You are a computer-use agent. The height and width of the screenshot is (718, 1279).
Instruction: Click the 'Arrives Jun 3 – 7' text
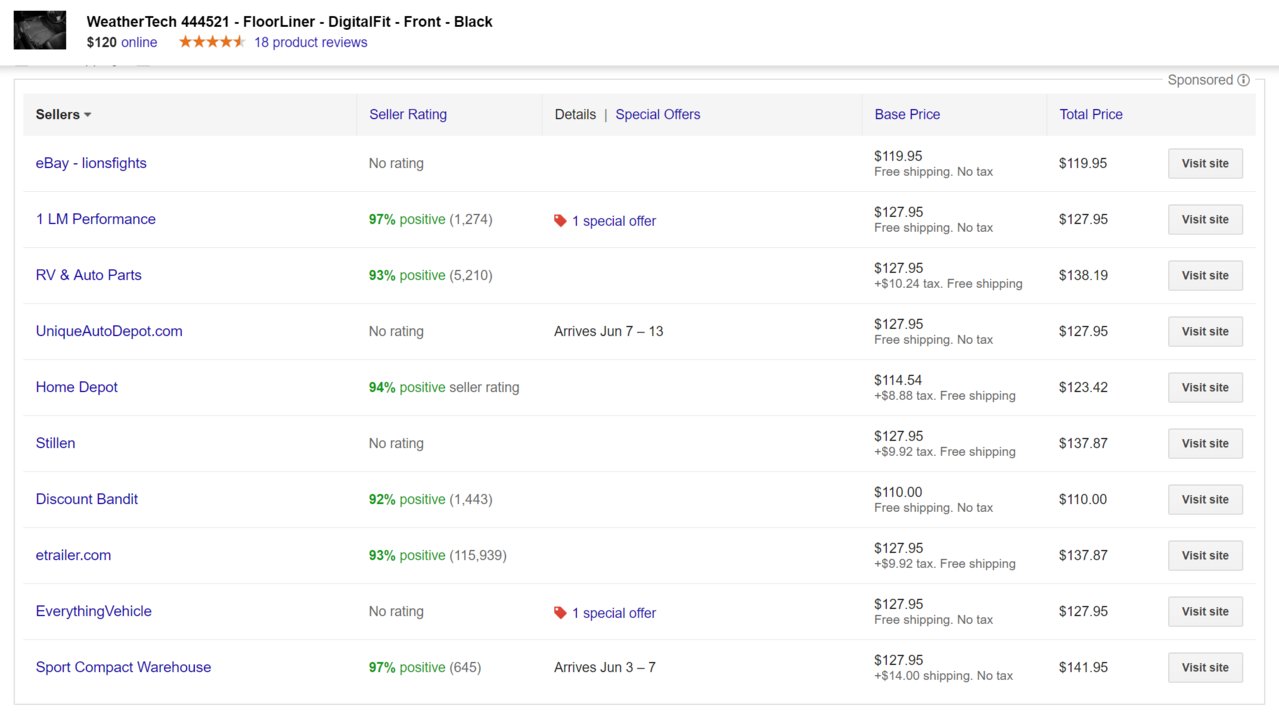pyautogui.click(x=605, y=667)
